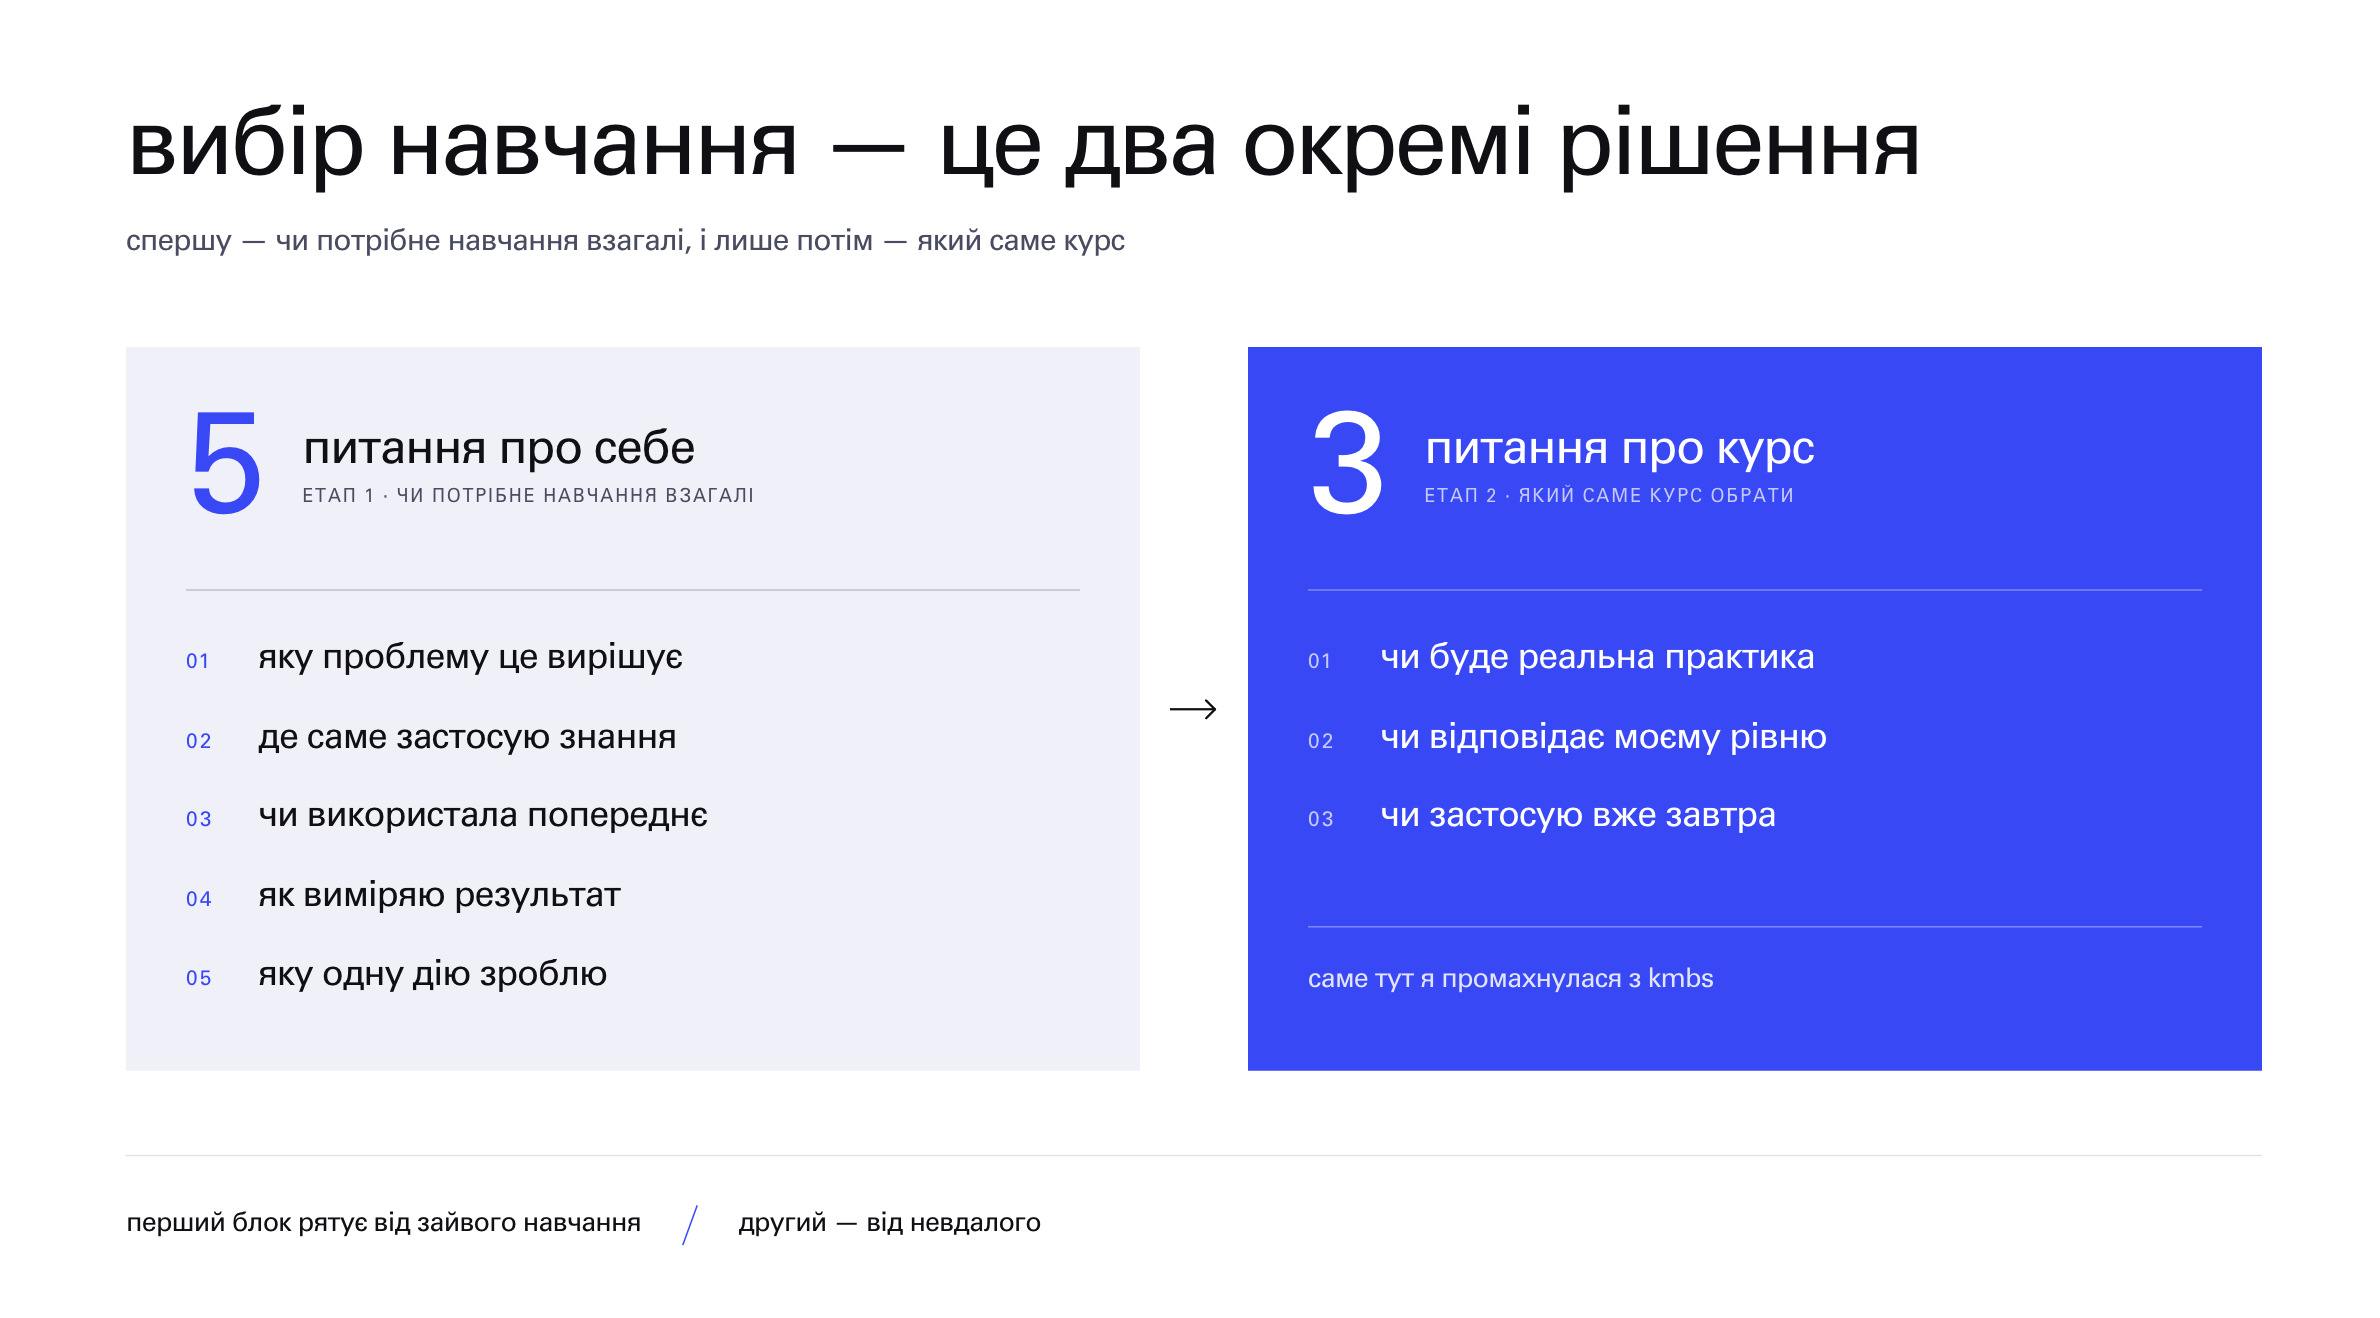
Task: Click the item 'яку проблему це вирішує'
Action: [x=470, y=657]
